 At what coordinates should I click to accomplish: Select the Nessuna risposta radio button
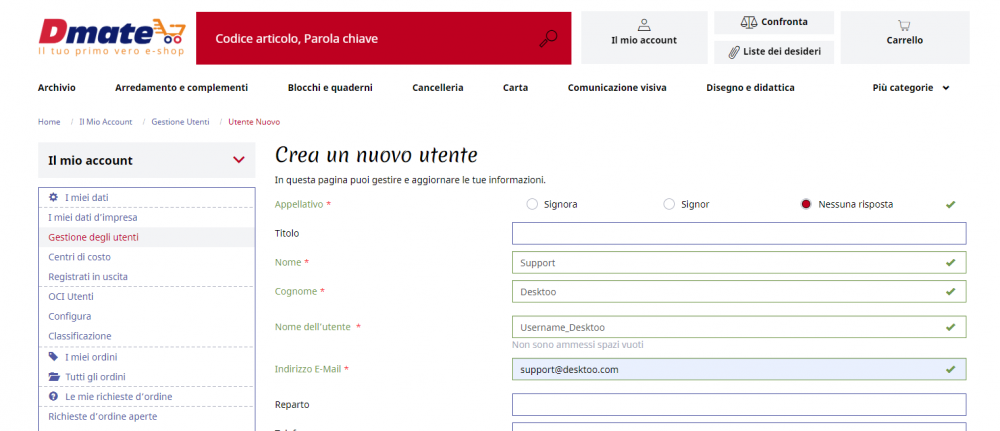pos(806,204)
